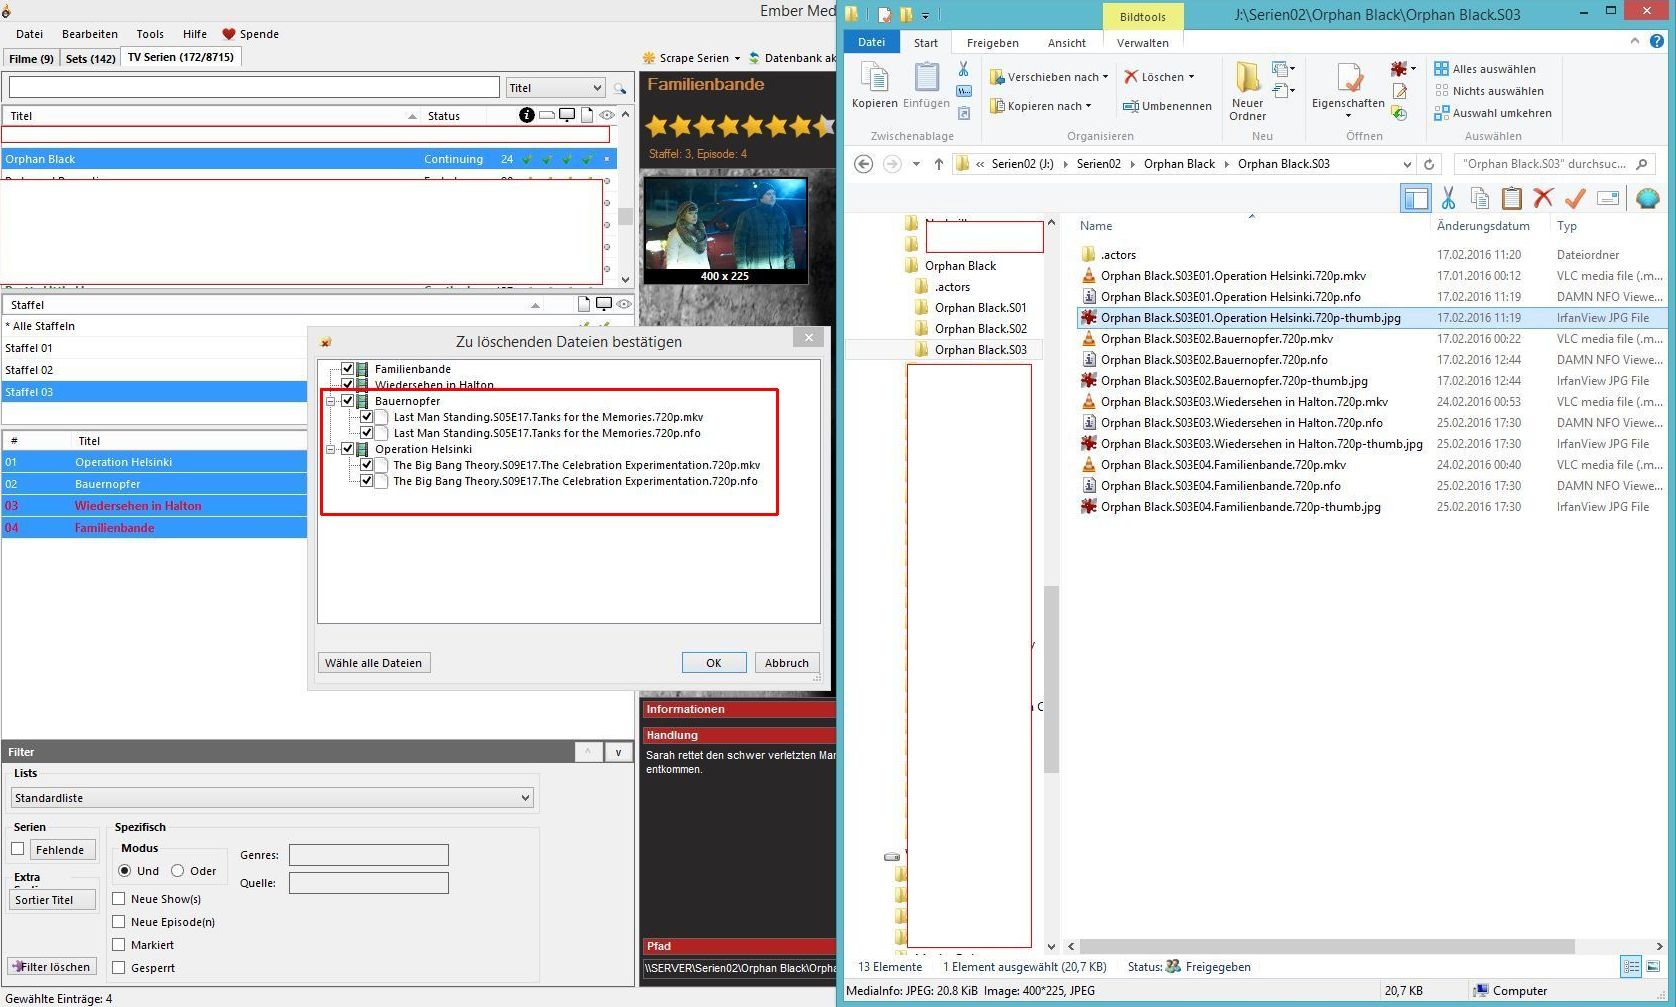Uncheck Last Man Standing .mkv file checkbox
Screen dimensions: 1676x1007
click(x=366, y=417)
